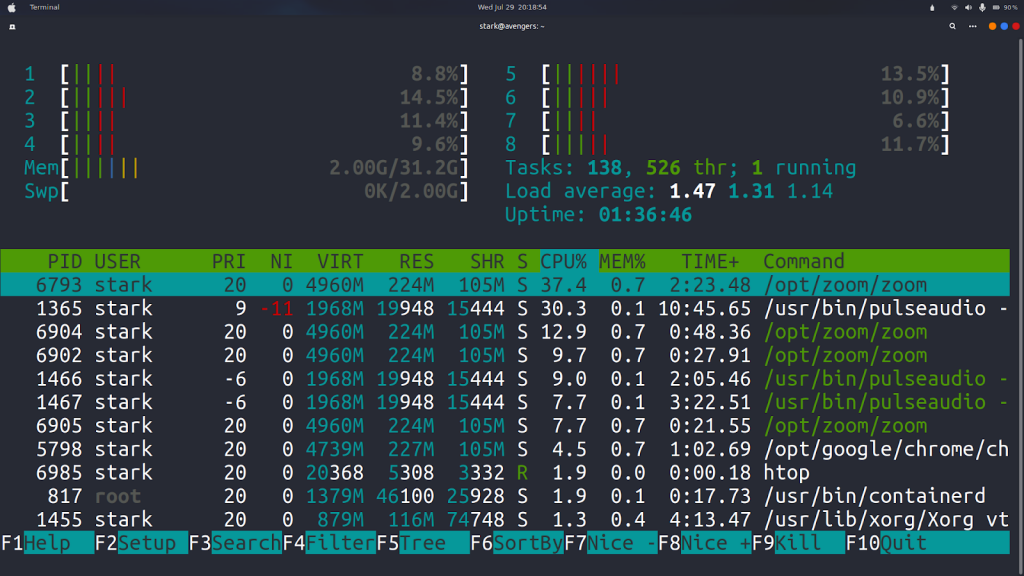Click the Swp meter showing 0K/2.00G
Screen dimensions: 1024x576
(247, 191)
